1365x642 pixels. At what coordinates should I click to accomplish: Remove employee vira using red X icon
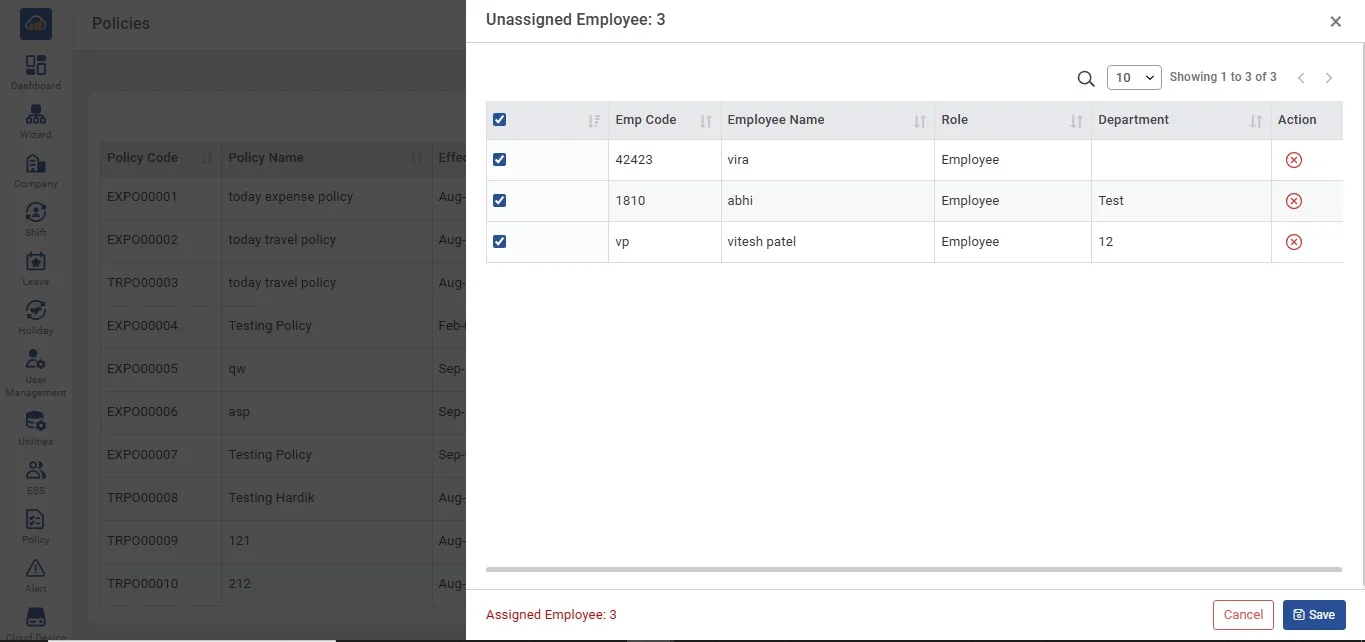1293,160
